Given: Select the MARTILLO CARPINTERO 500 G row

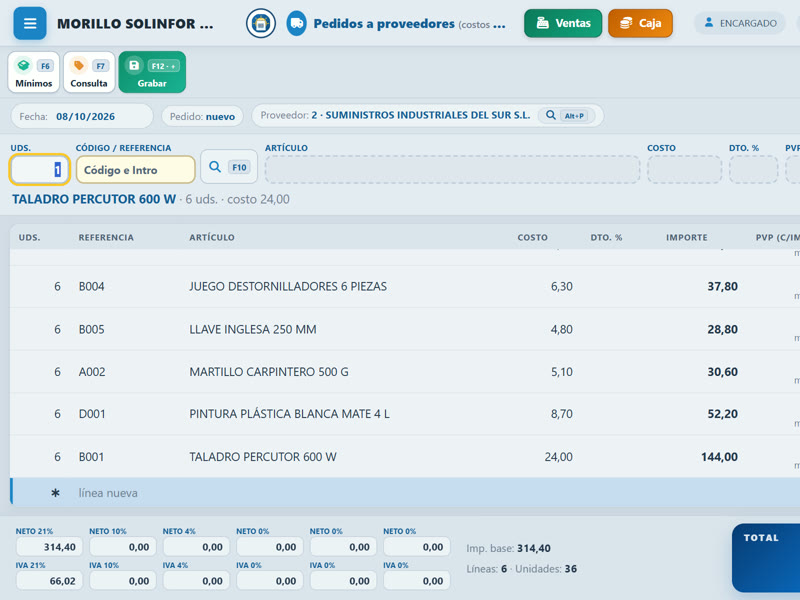Looking at the screenshot, I should point(405,371).
